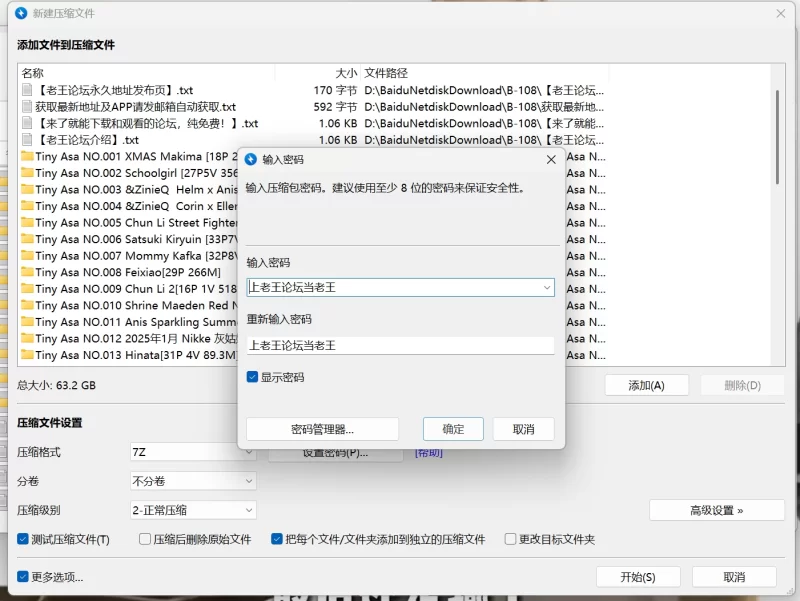Select the text file icon for 【老王论坛介绍】.txt
Screen dimensions: 800x601
click(27, 140)
